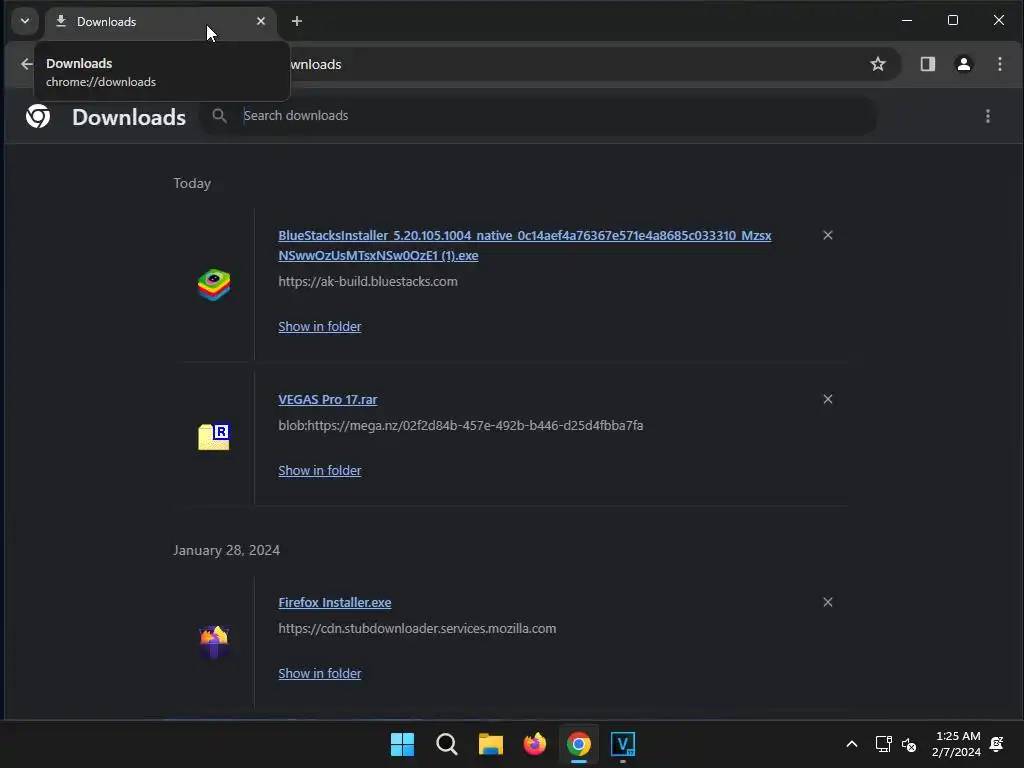Open File Explorer from the taskbar

click(x=490, y=744)
